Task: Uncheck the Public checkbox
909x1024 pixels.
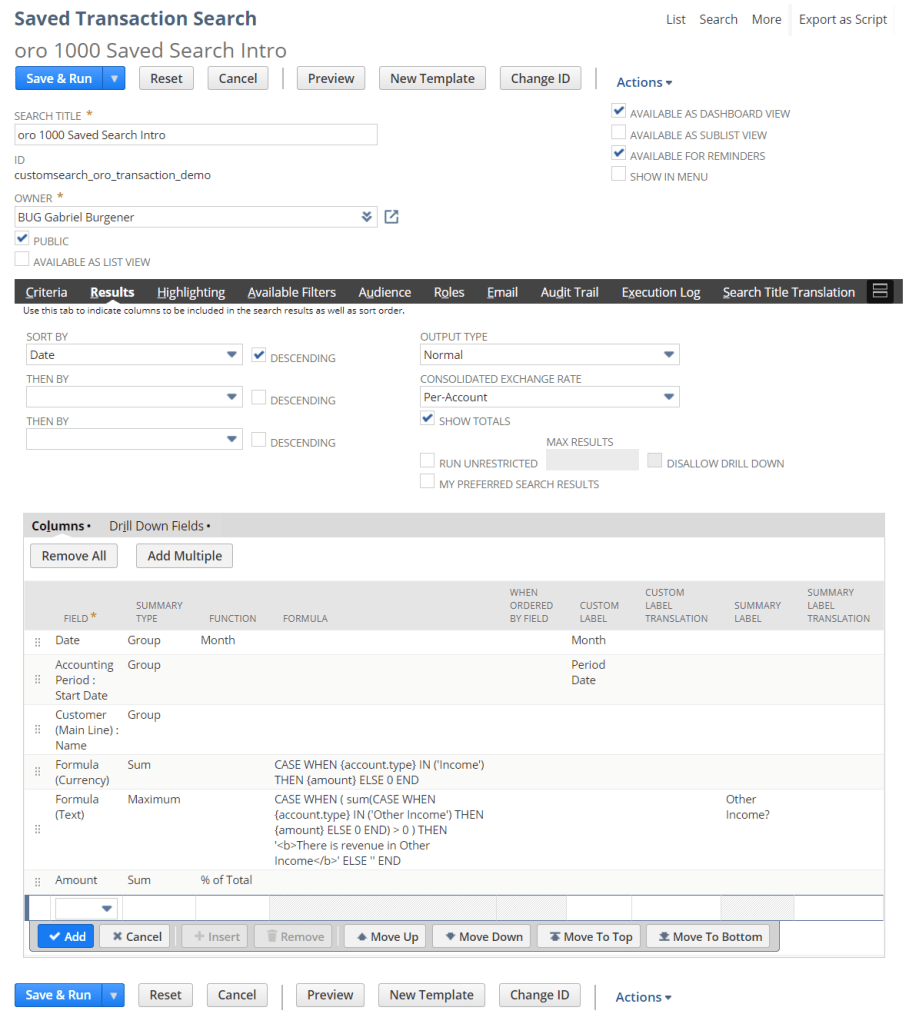Action: pos(22,238)
